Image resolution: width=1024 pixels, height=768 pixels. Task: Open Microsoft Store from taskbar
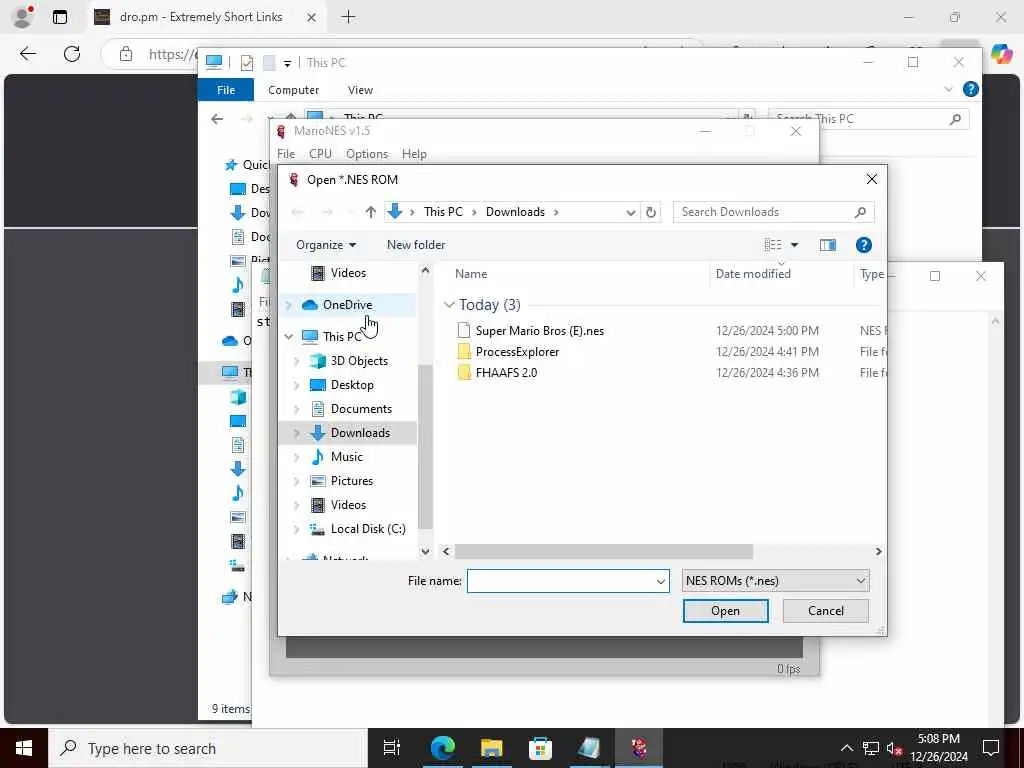point(540,748)
